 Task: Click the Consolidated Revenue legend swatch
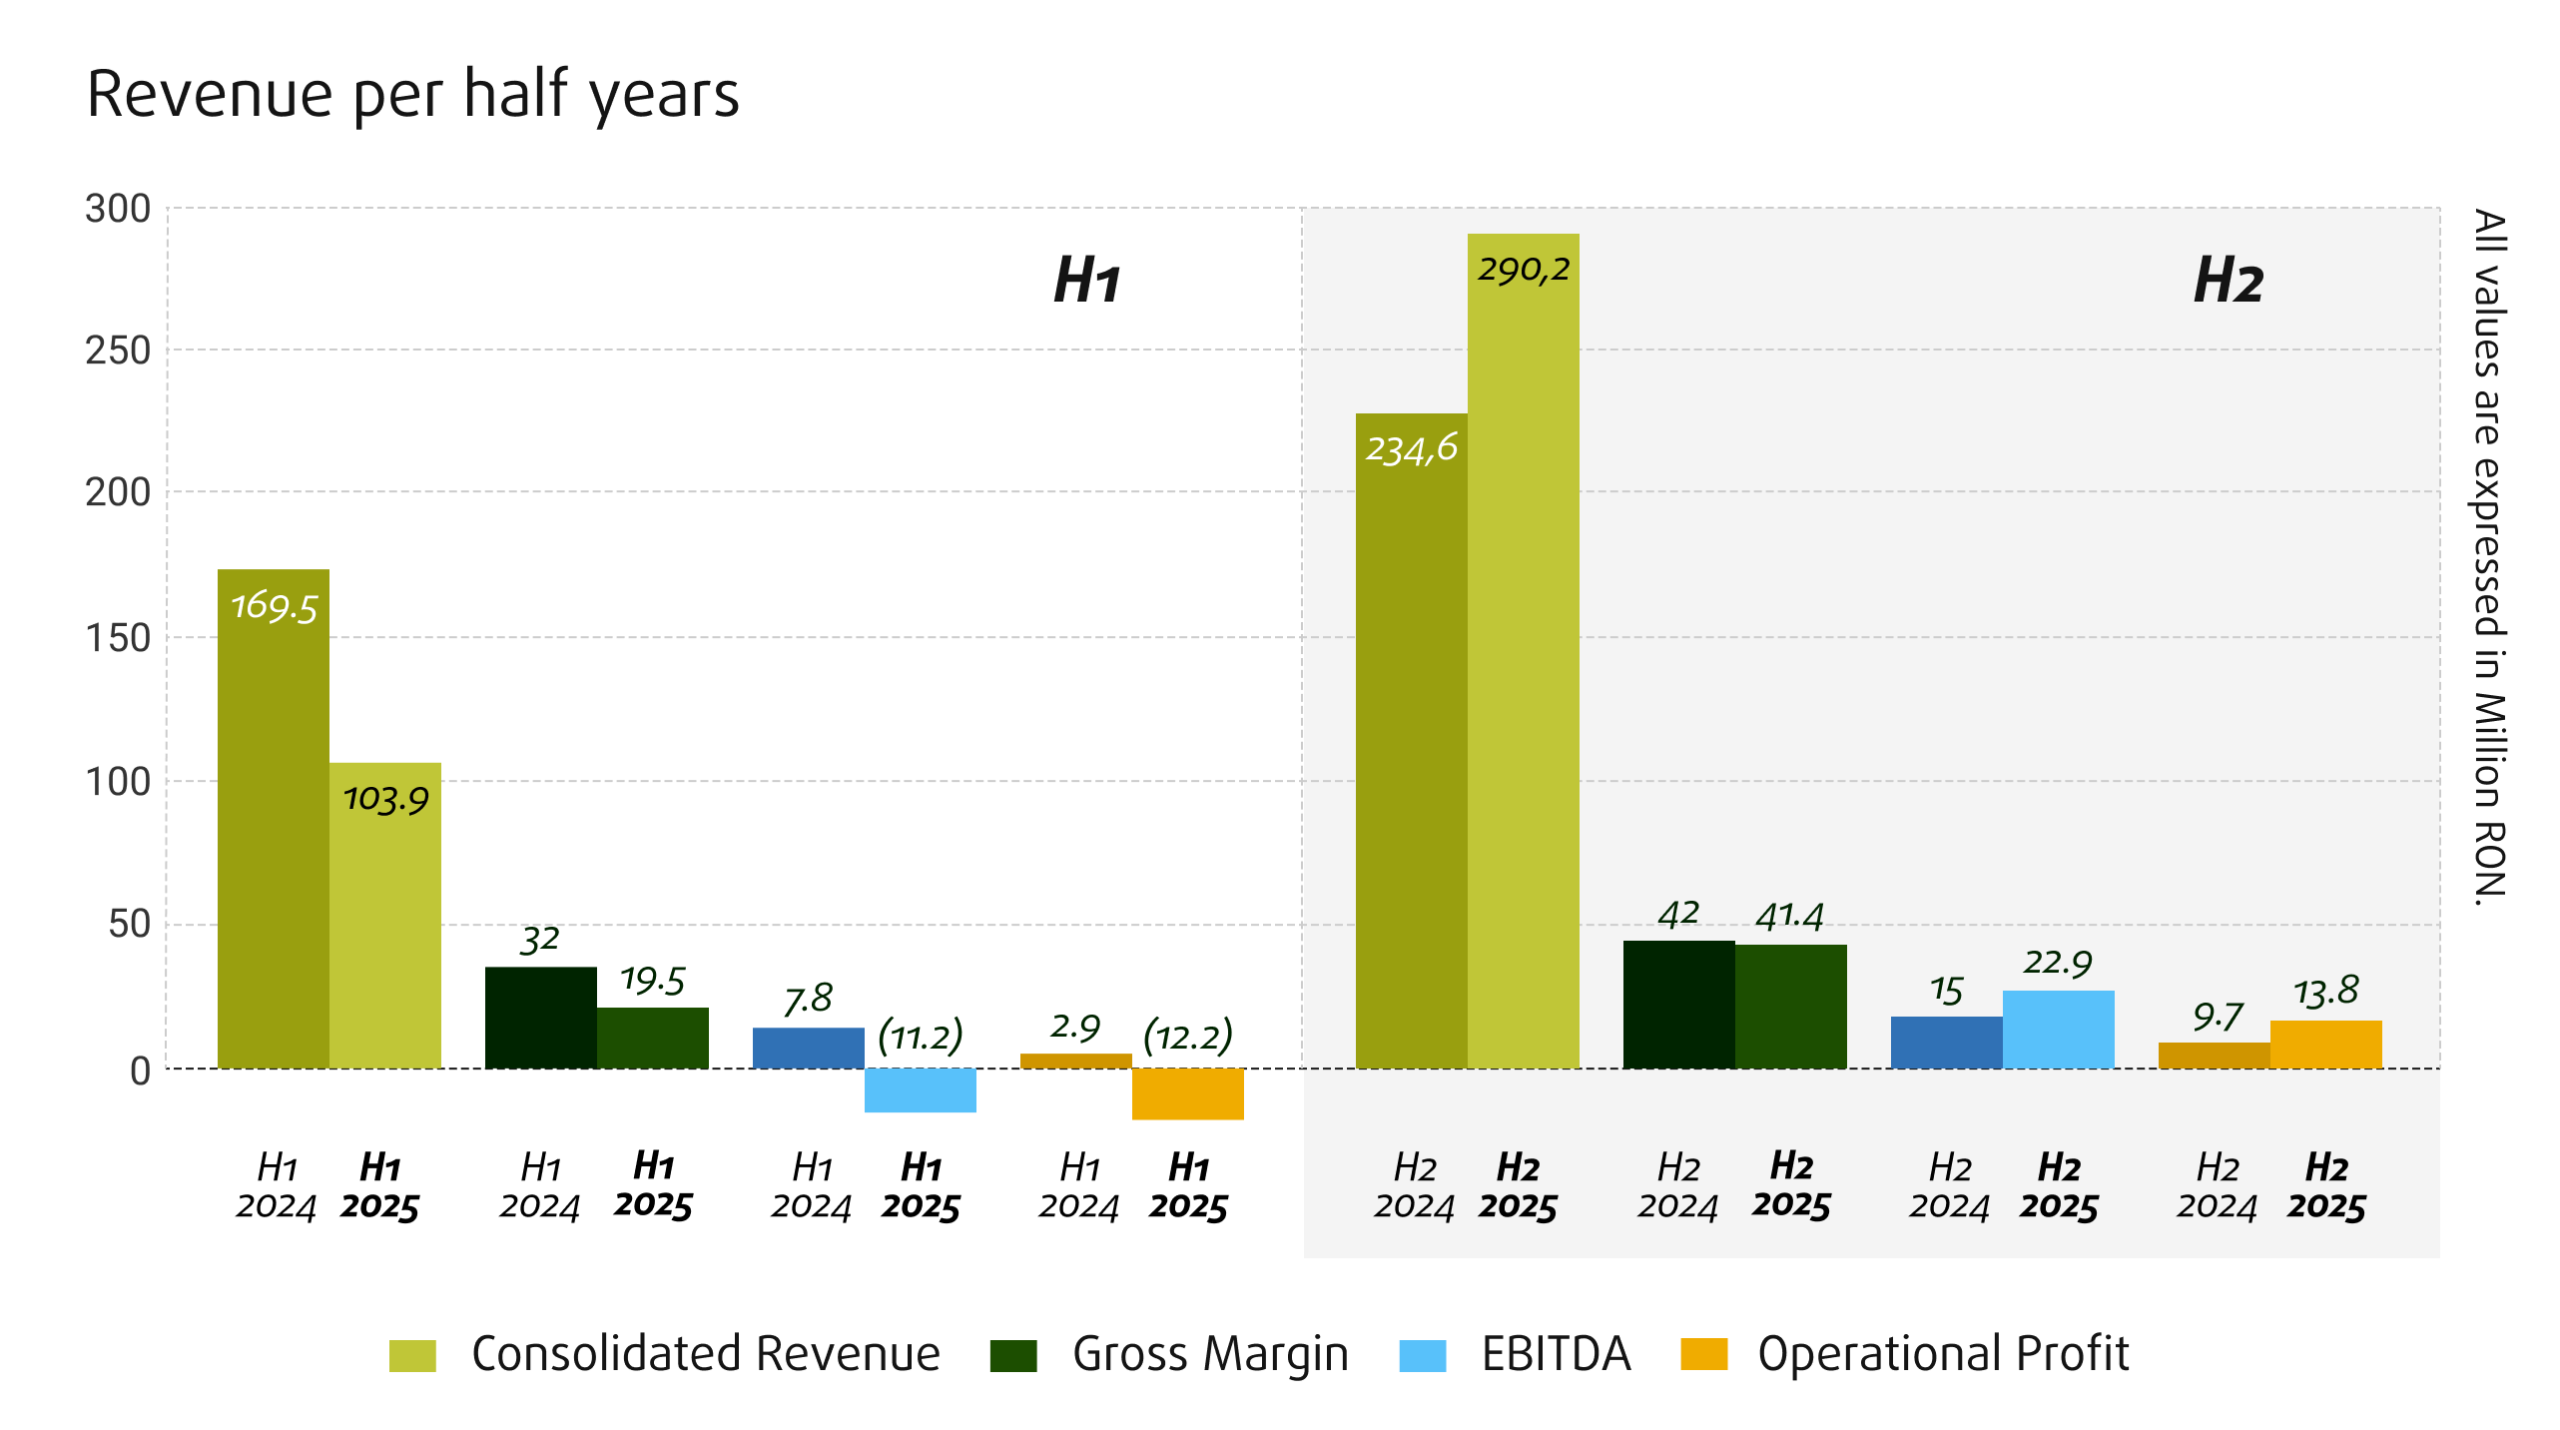412,1355
